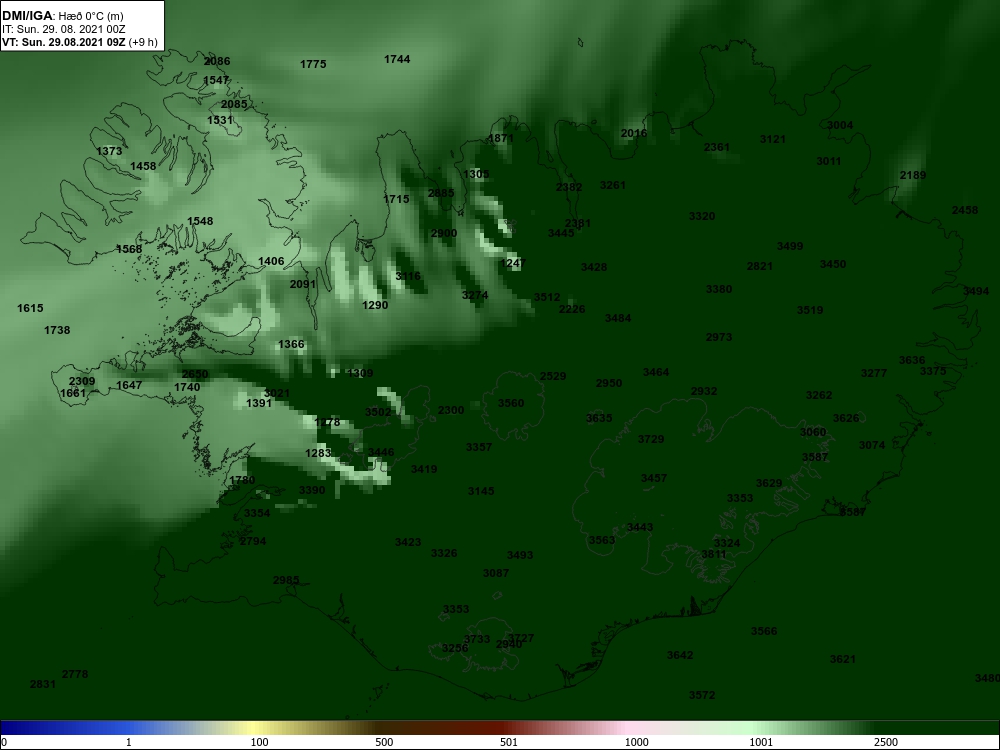Select the map value 1568

coord(129,249)
